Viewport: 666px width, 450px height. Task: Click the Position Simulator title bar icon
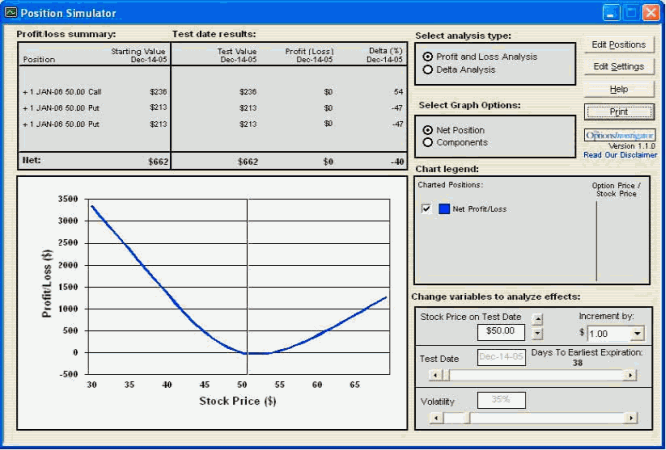(x=11, y=13)
